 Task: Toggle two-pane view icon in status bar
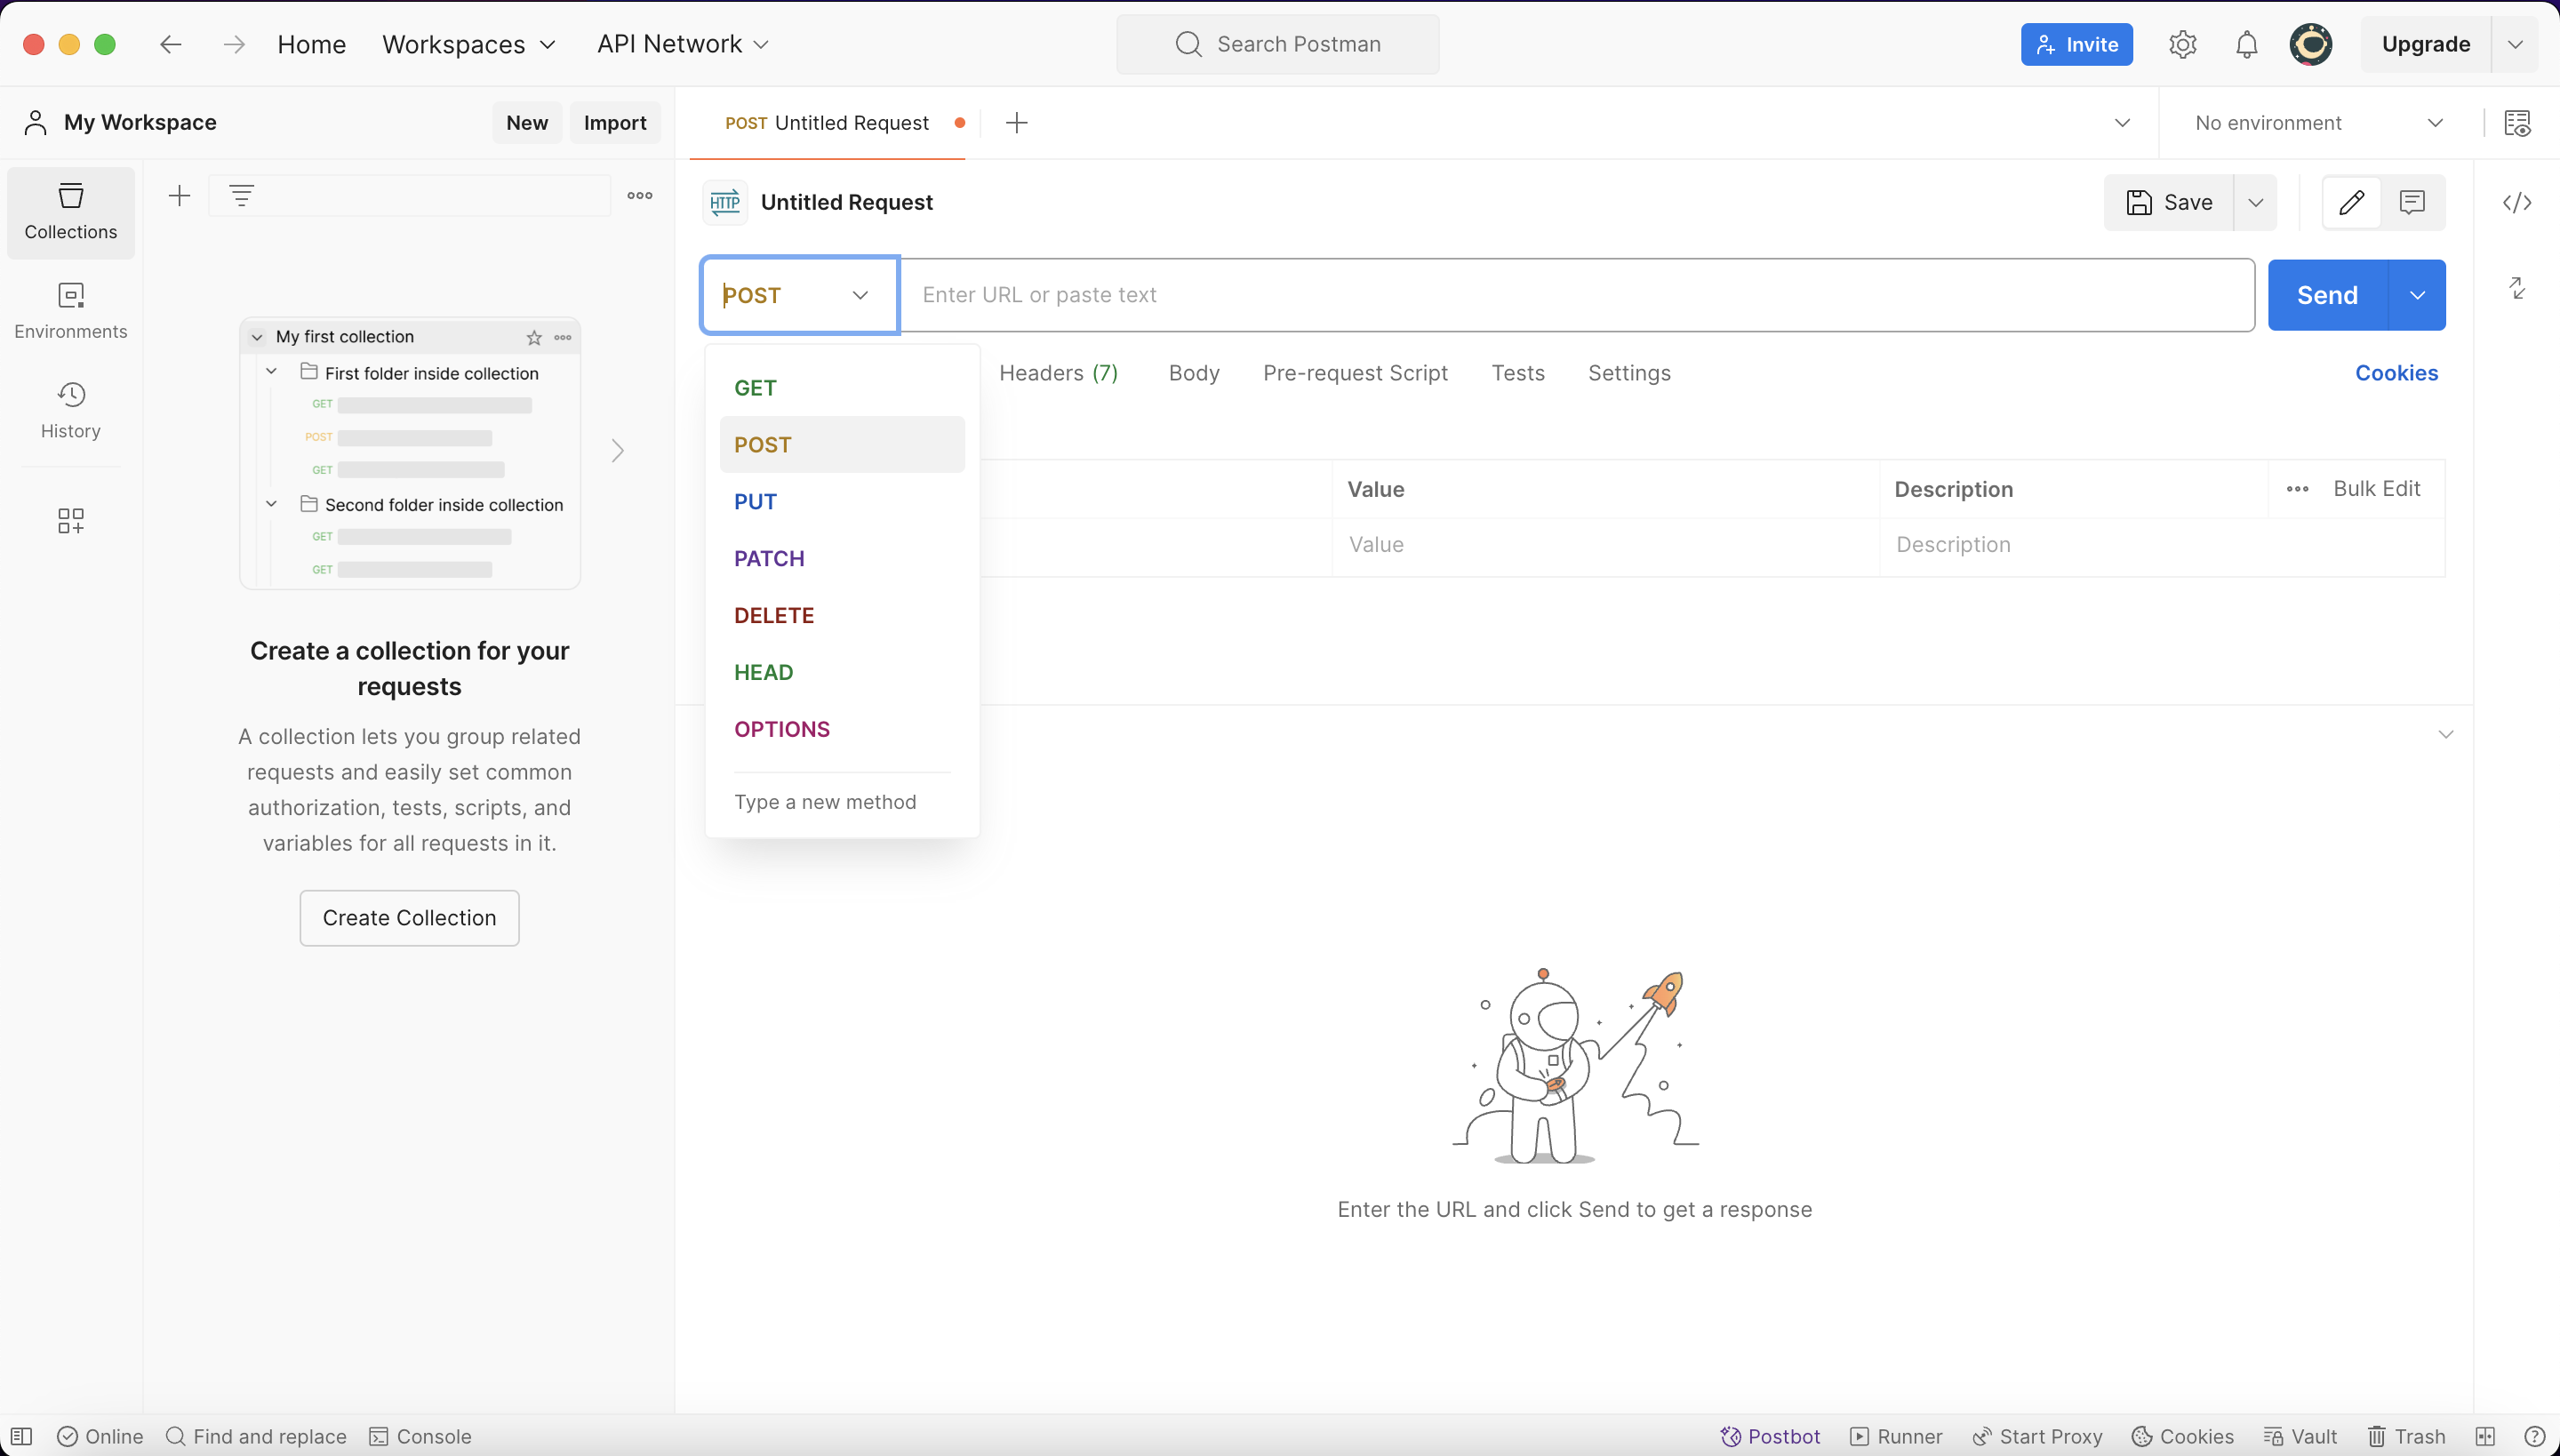click(2485, 1436)
